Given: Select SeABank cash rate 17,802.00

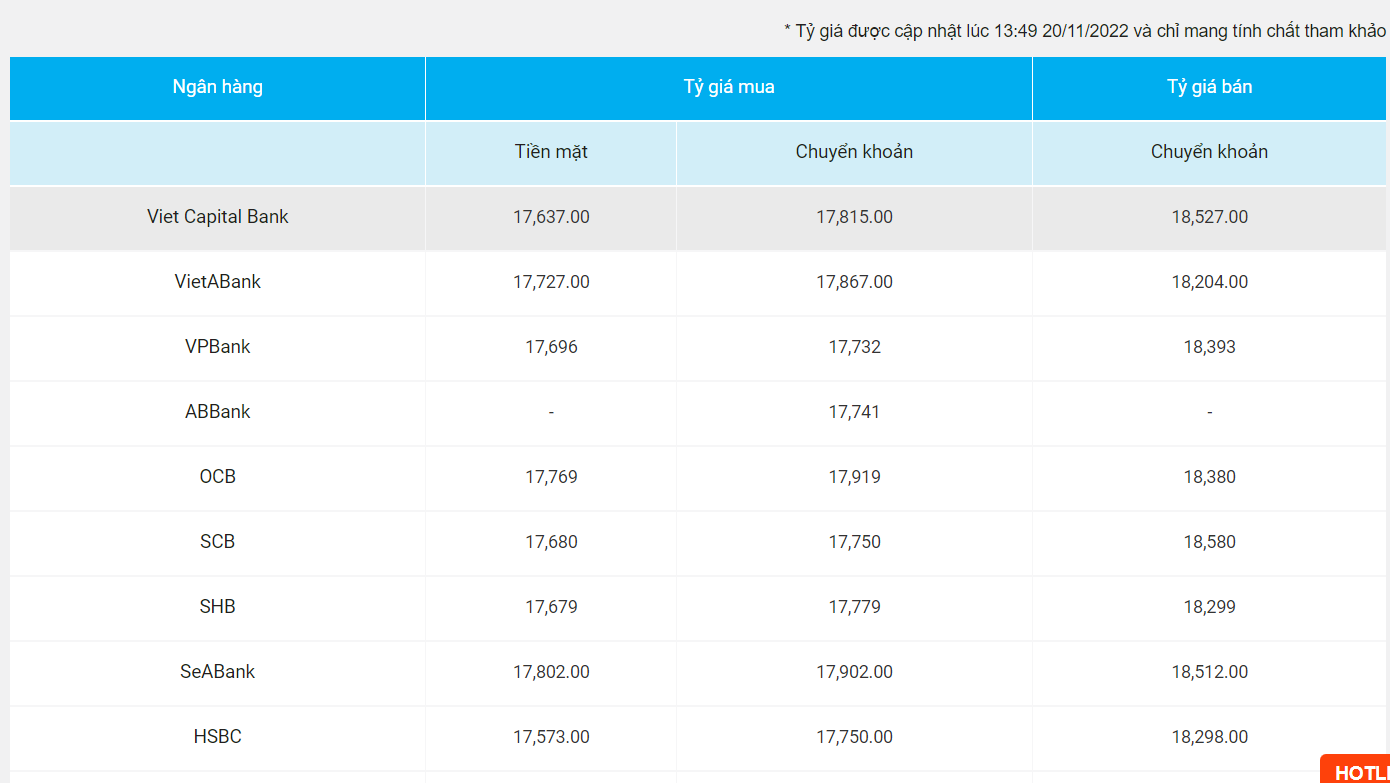Looking at the screenshot, I should (551, 672).
